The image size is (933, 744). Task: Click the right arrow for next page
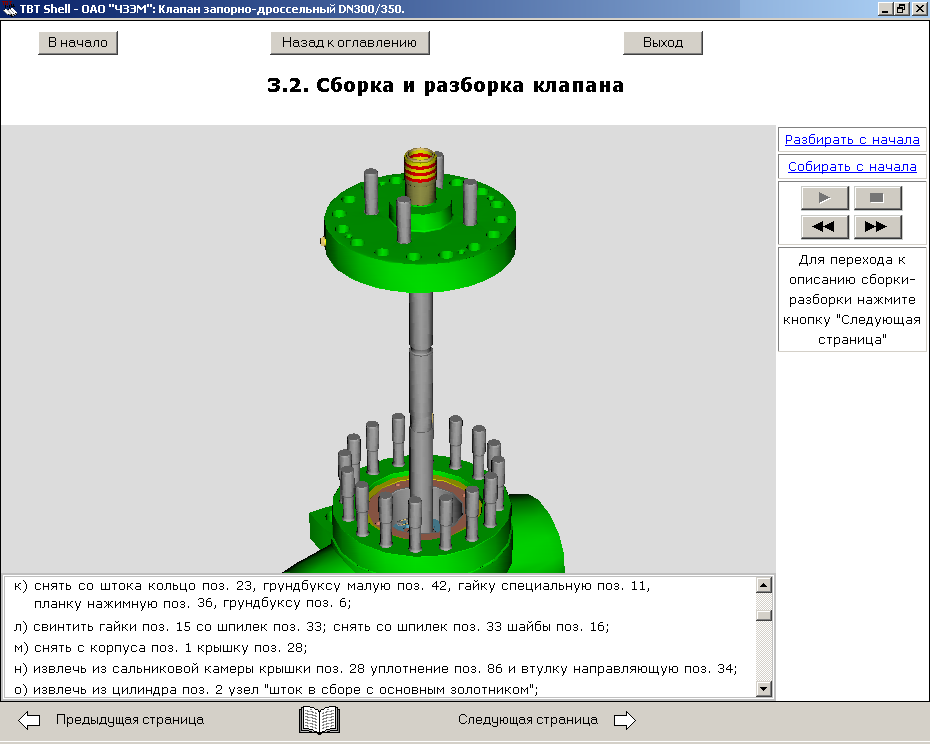tap(625, 720)
